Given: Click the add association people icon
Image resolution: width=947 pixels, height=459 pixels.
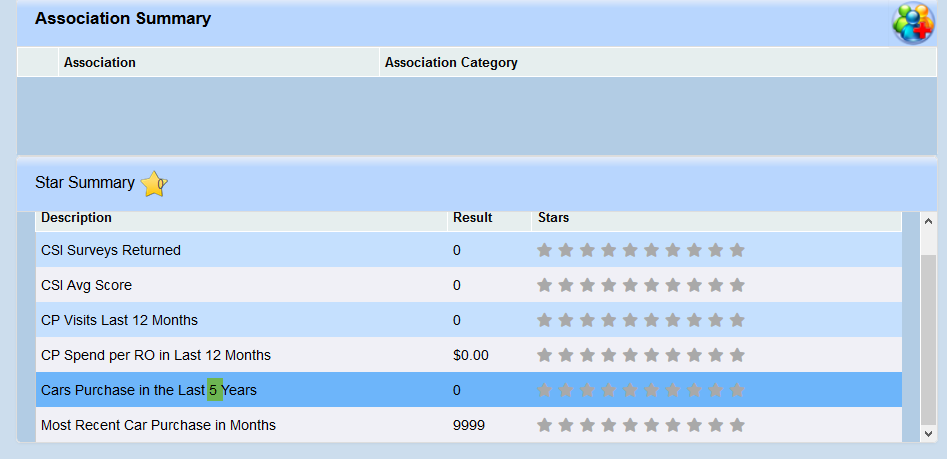Looking at the screenshot, I should [912, 23].
